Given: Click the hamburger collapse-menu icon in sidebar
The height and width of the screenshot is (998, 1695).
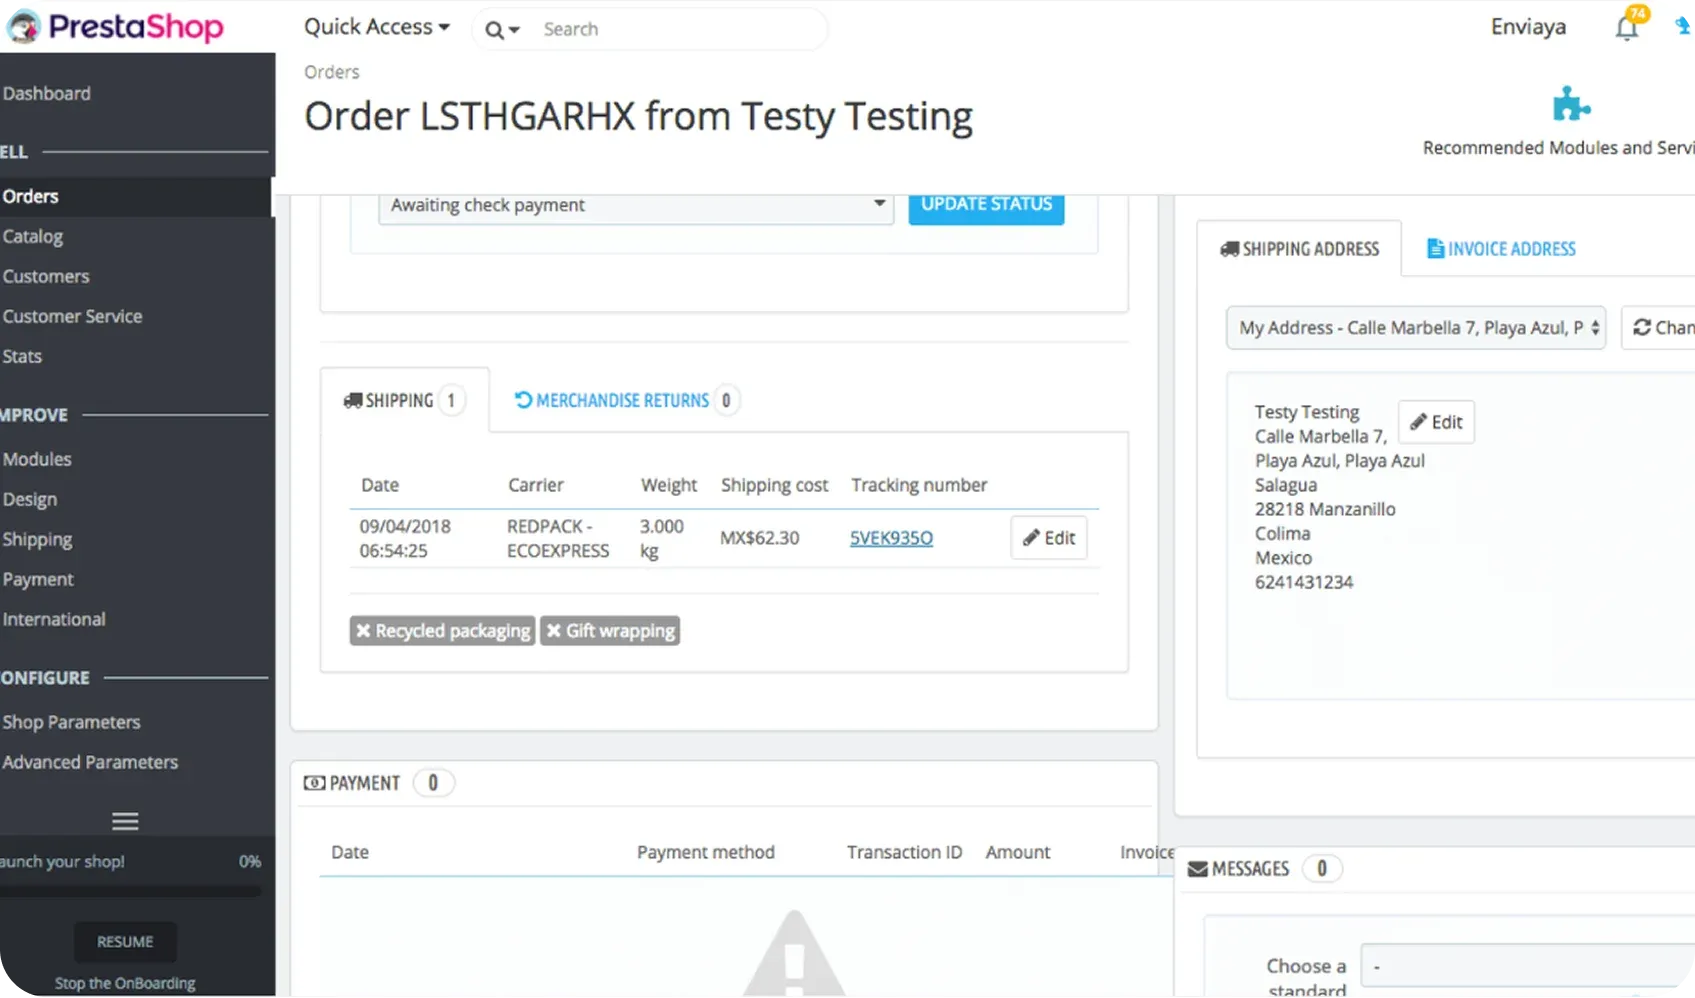Looking at the screenshot, I should click(x=125, y=821).
